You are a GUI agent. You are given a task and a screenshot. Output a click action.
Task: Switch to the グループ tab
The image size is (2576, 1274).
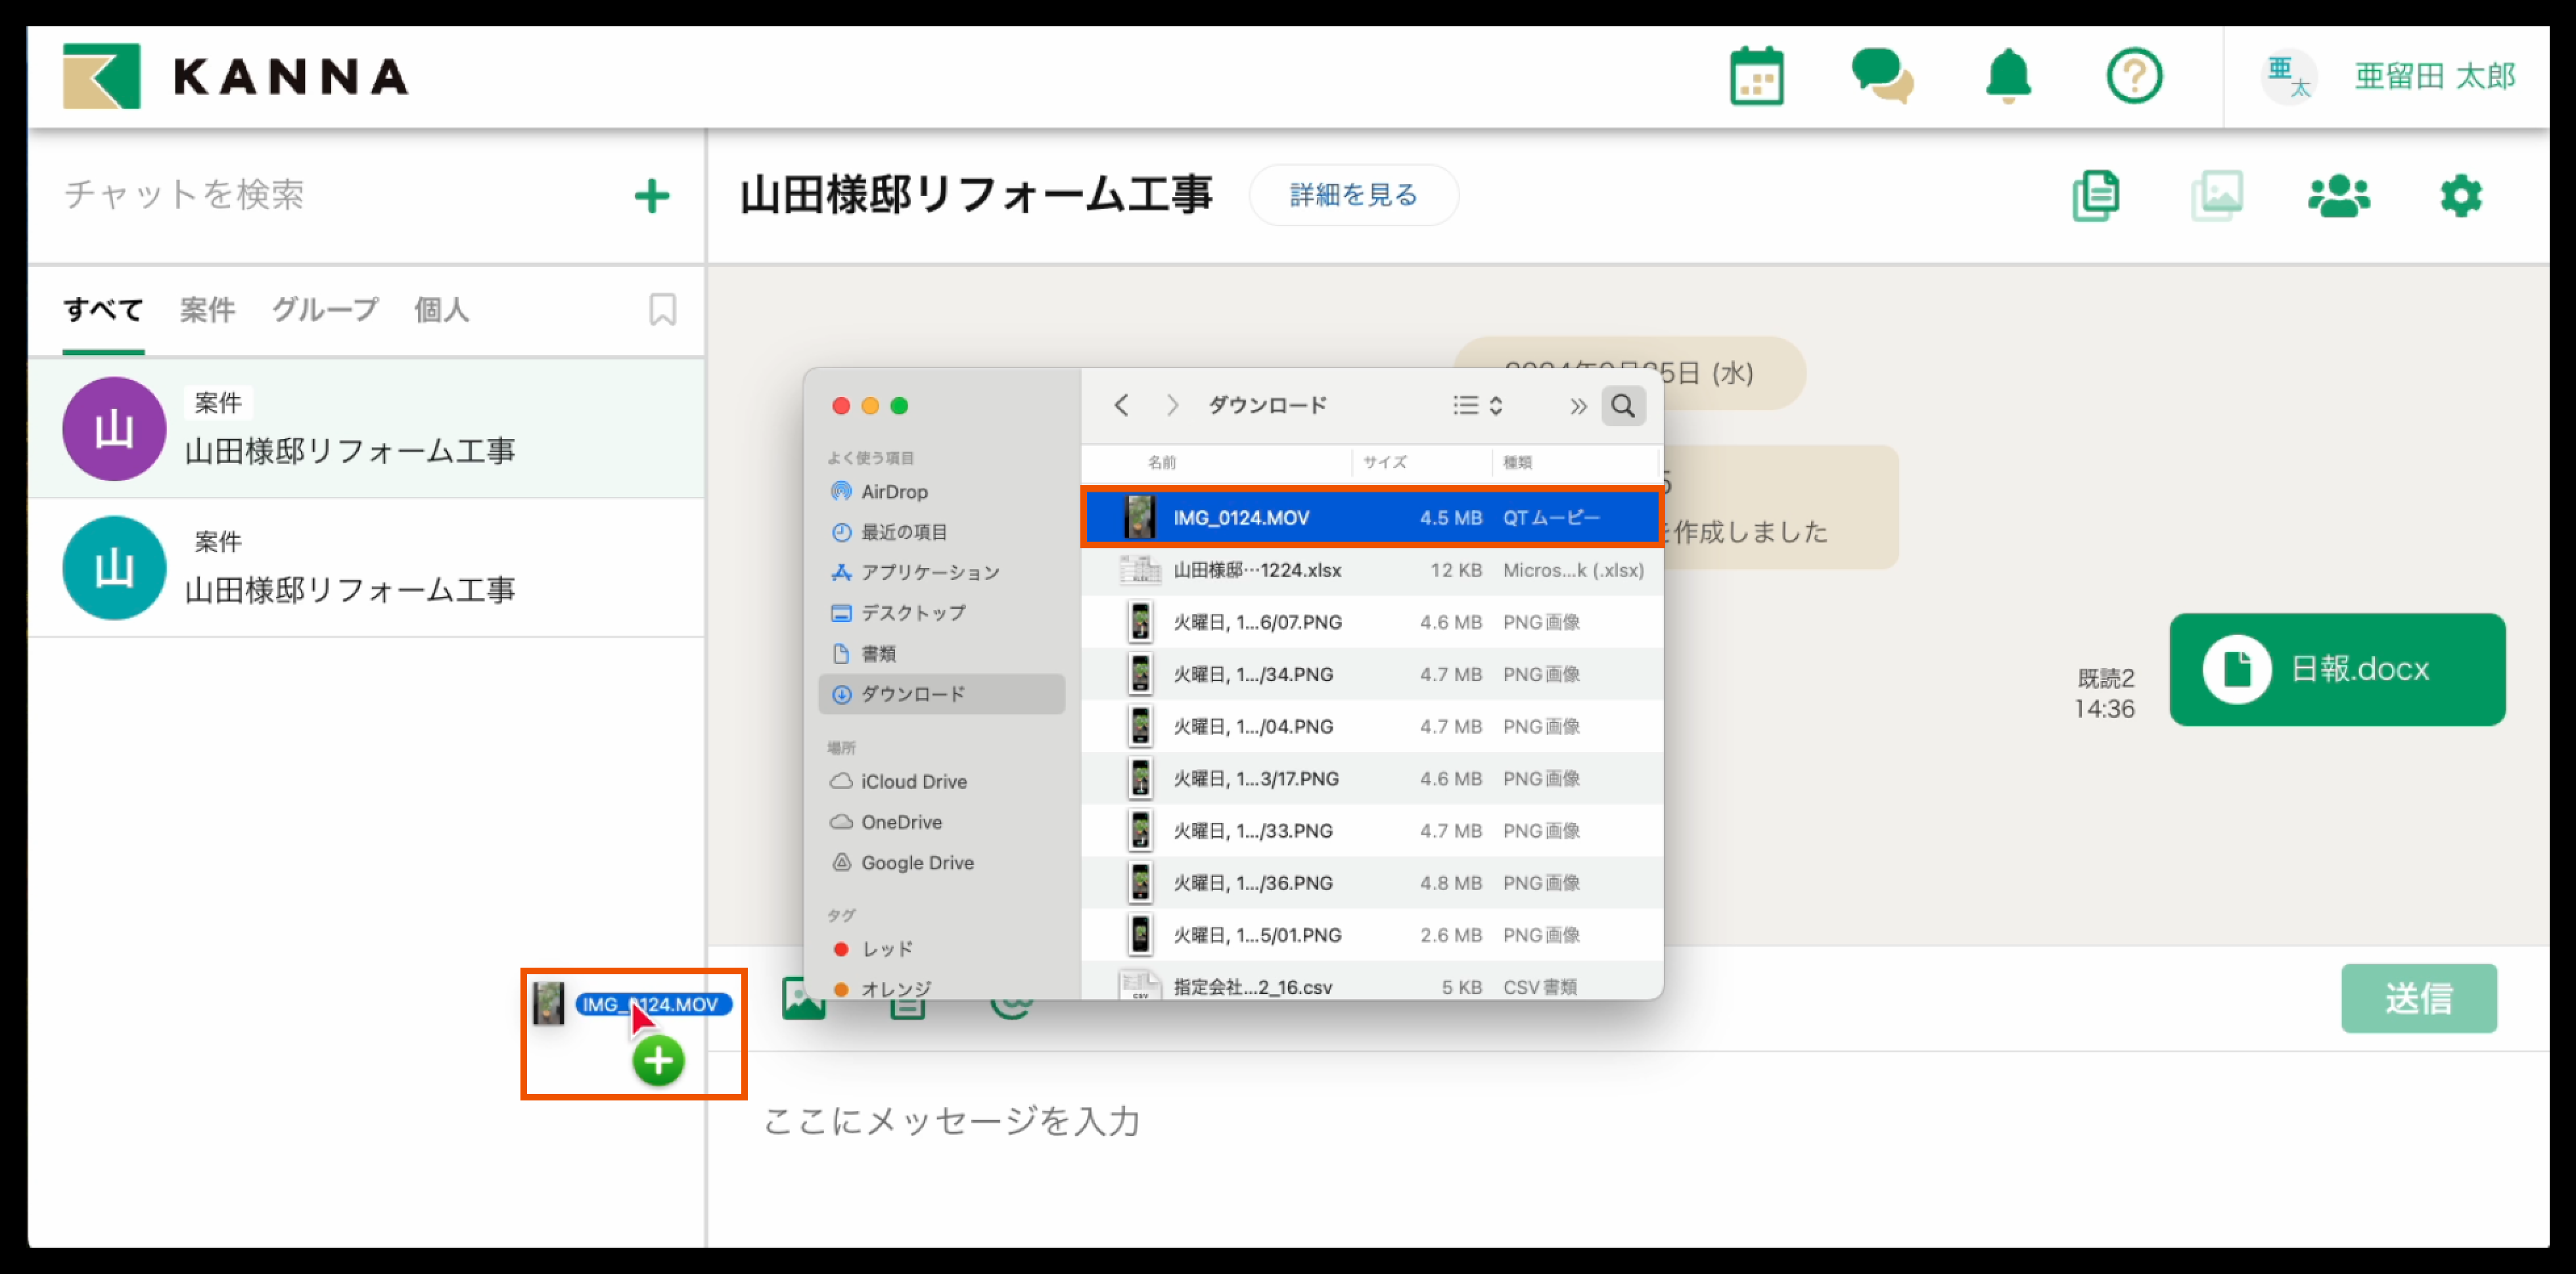tap(326, 310)
